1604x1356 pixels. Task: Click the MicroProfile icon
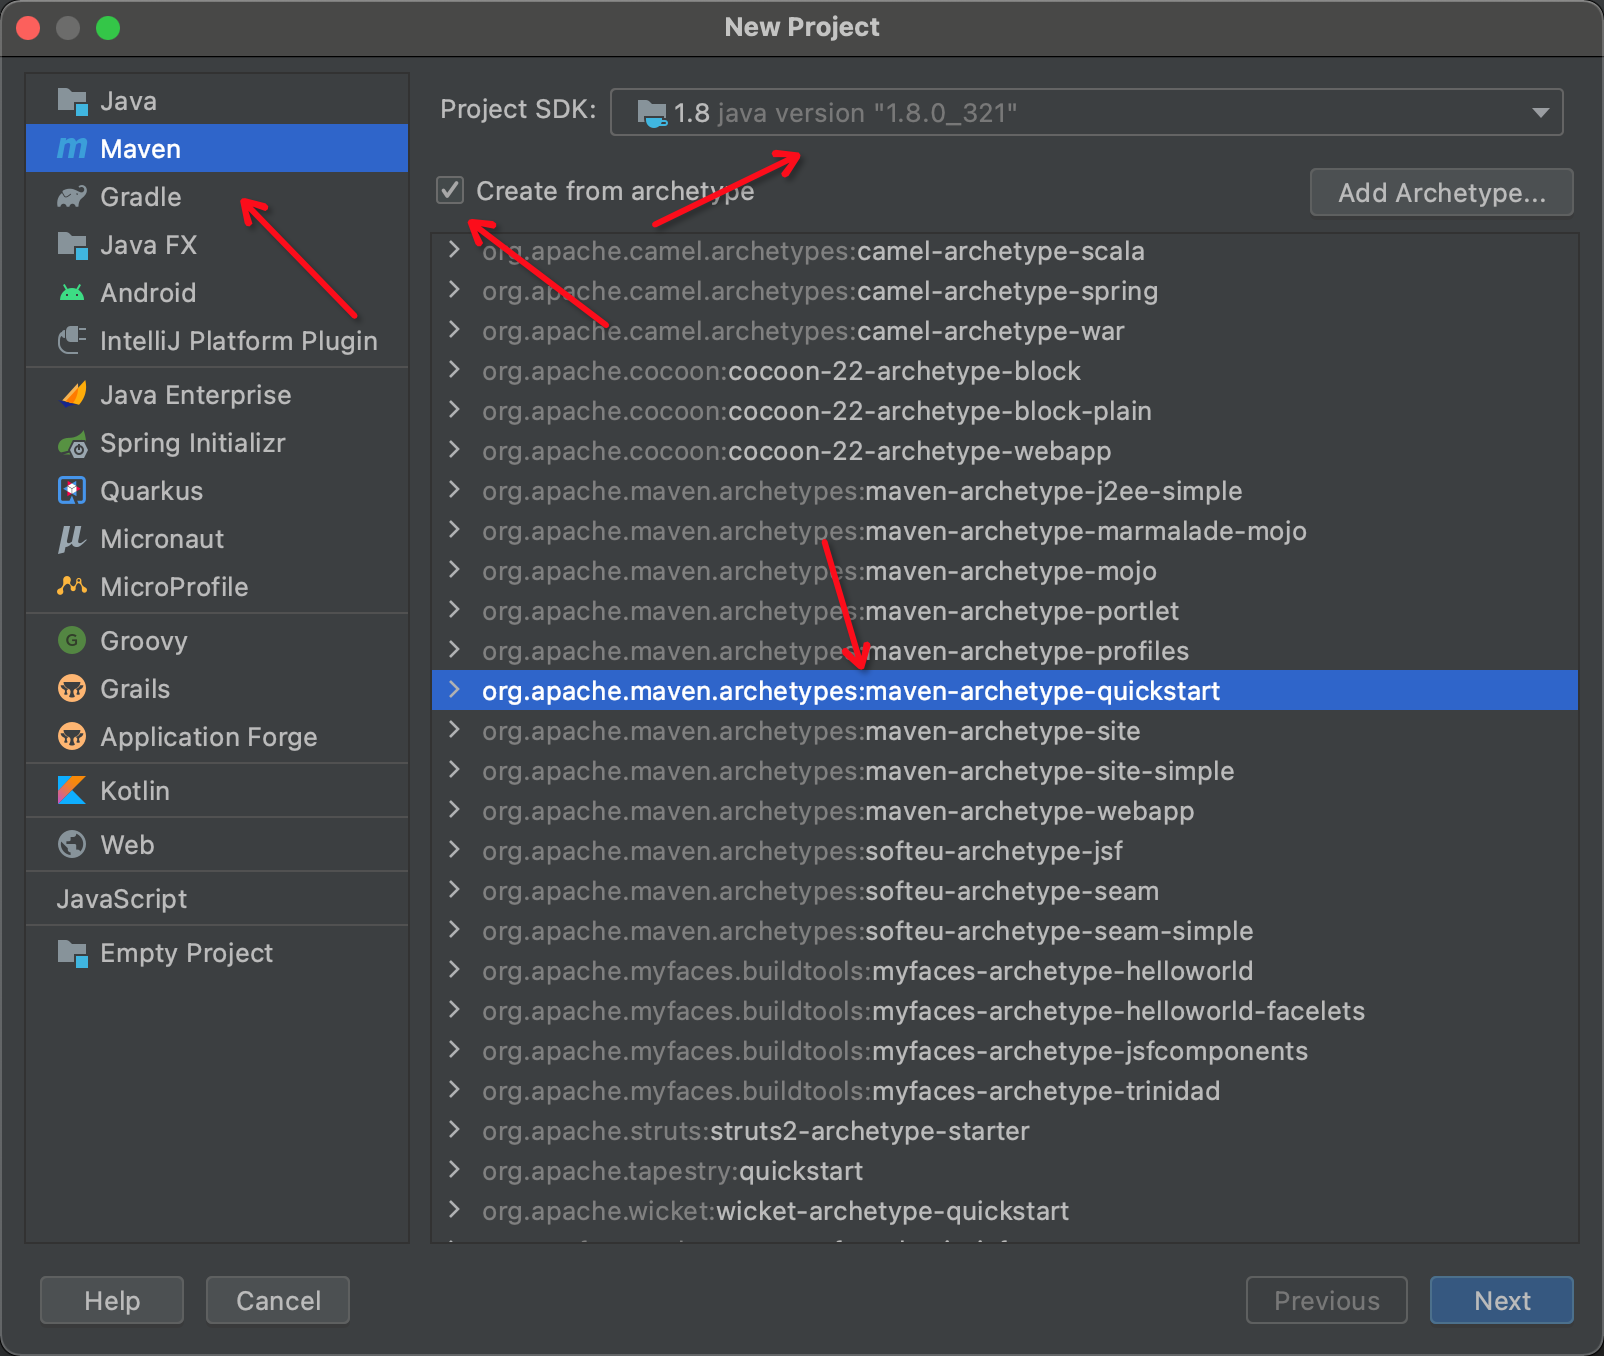tap(72, 587)
